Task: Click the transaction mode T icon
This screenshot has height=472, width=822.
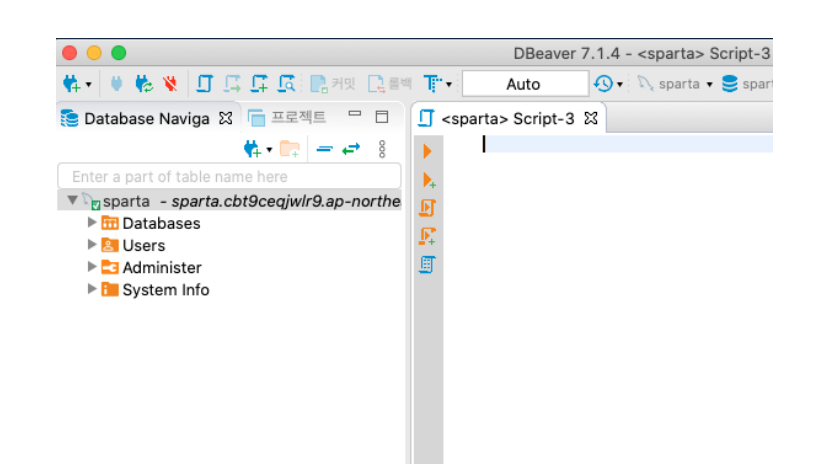Action: (x=432, y=83)
